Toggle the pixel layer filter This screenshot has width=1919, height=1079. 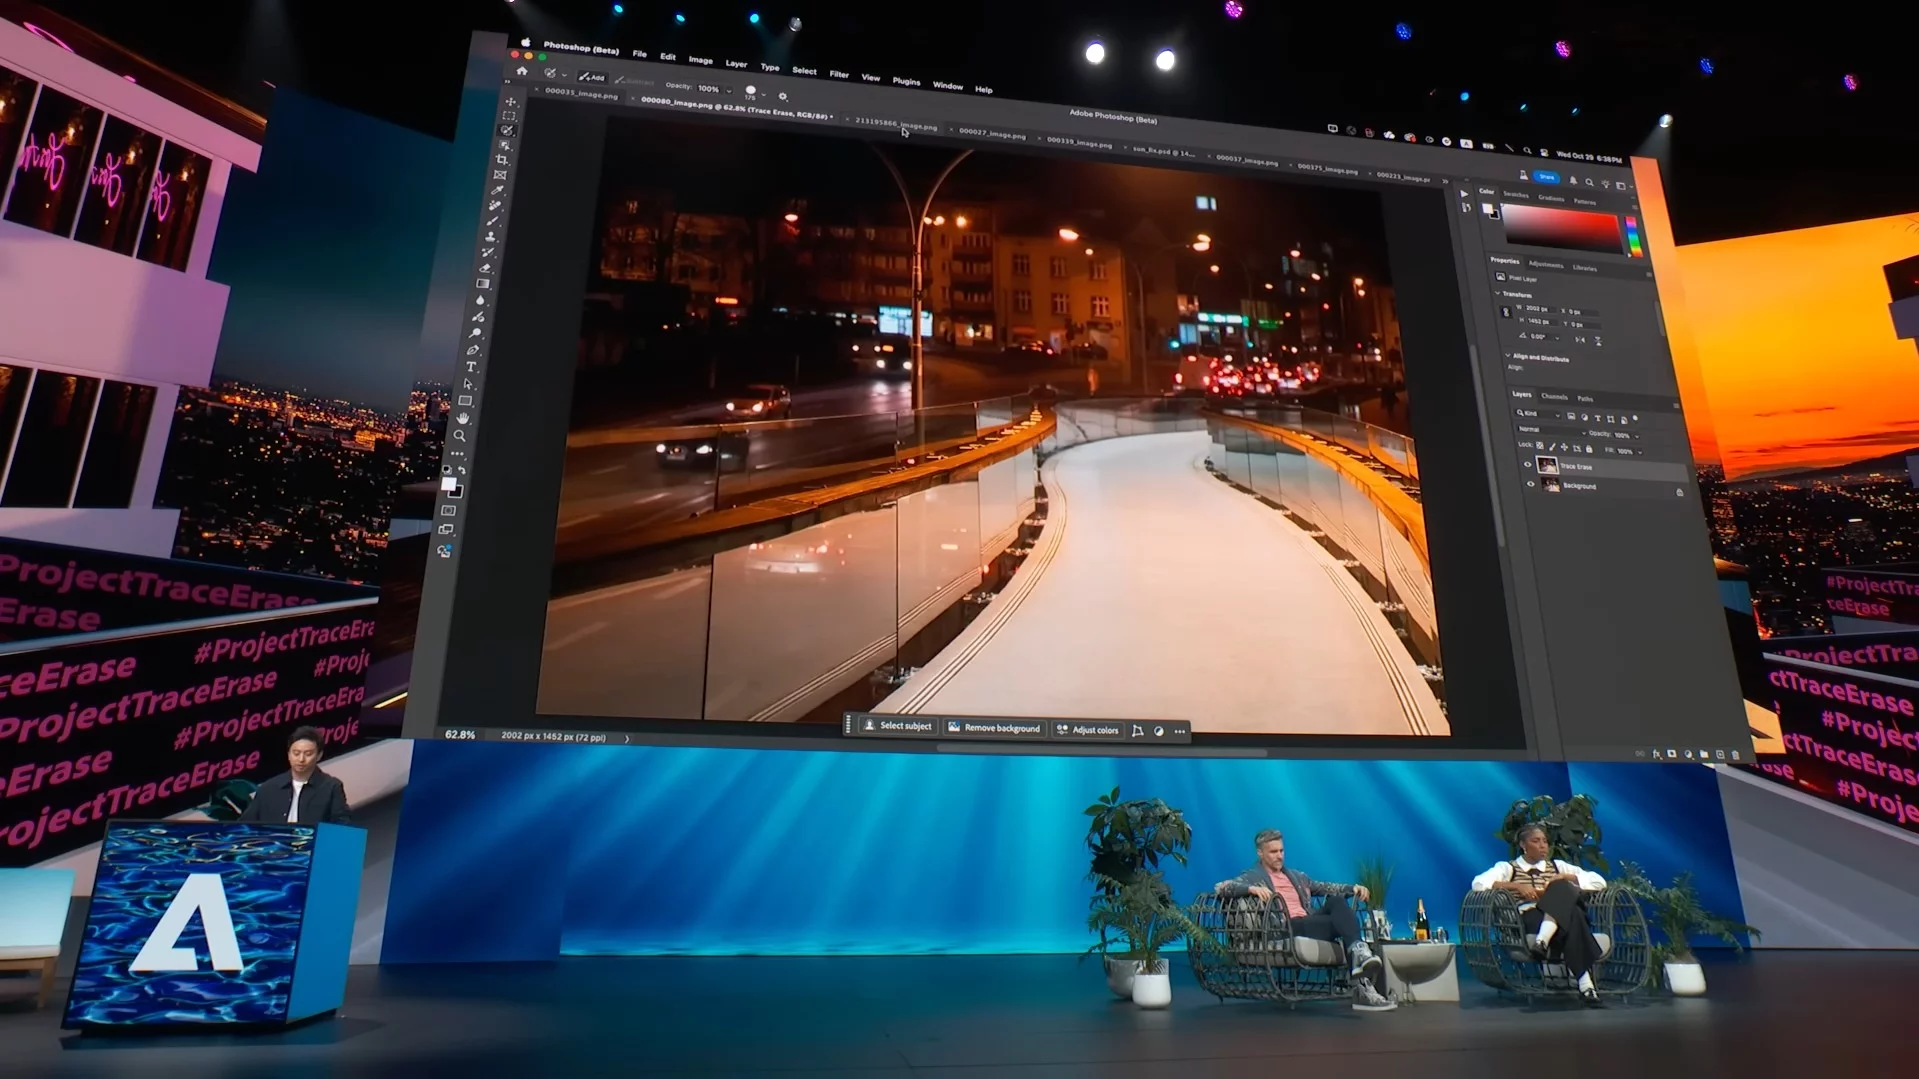[1571, 417]
